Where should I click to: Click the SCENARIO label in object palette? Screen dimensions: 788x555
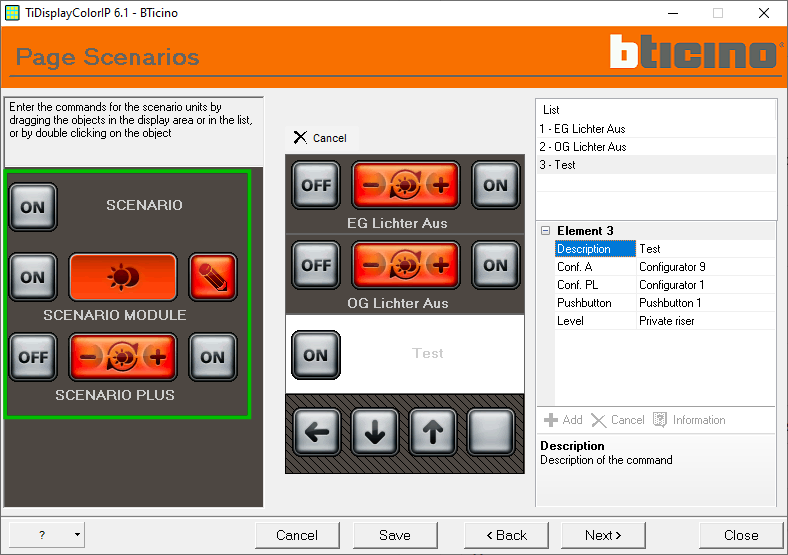click(x=144, y=205)
